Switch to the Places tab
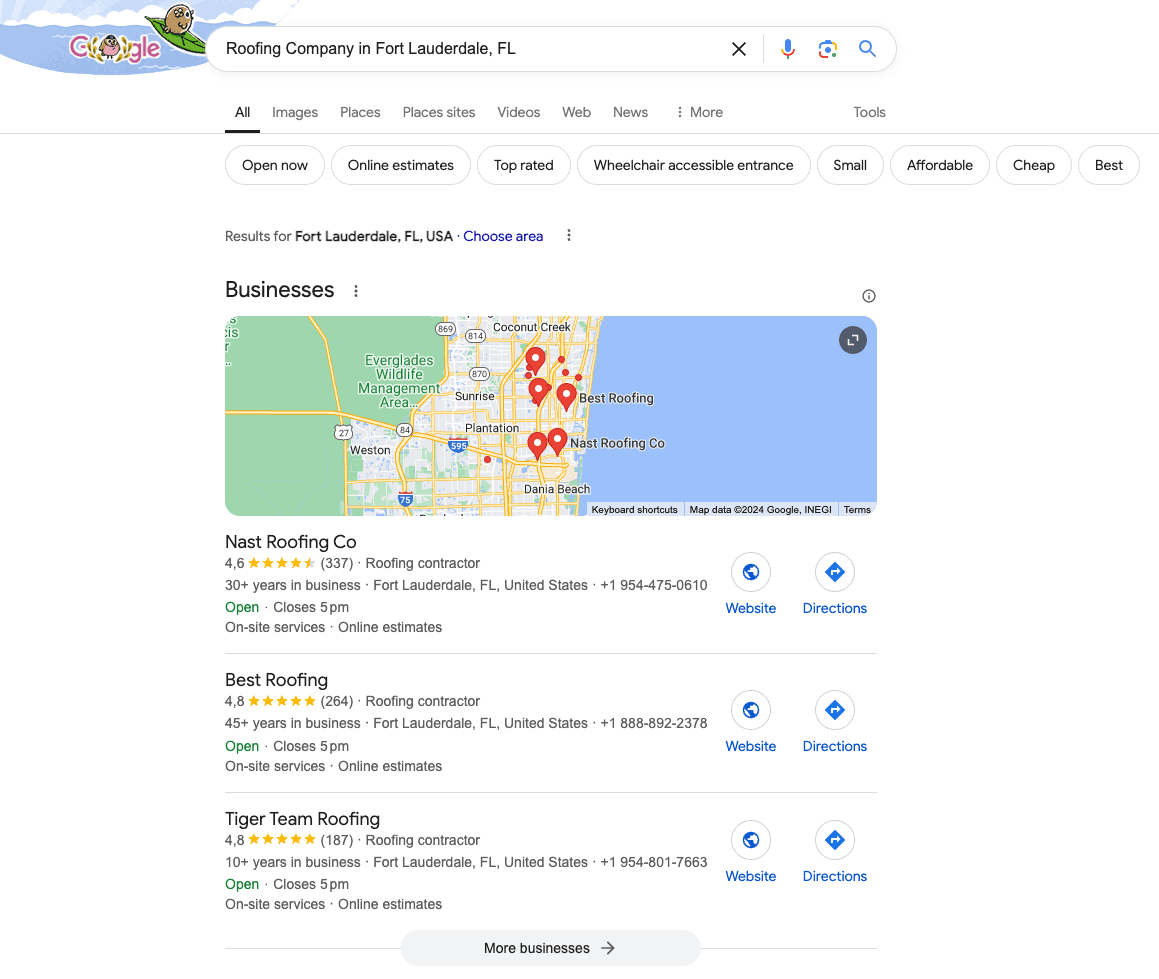 pyautogui.click(x=360, y=112)
